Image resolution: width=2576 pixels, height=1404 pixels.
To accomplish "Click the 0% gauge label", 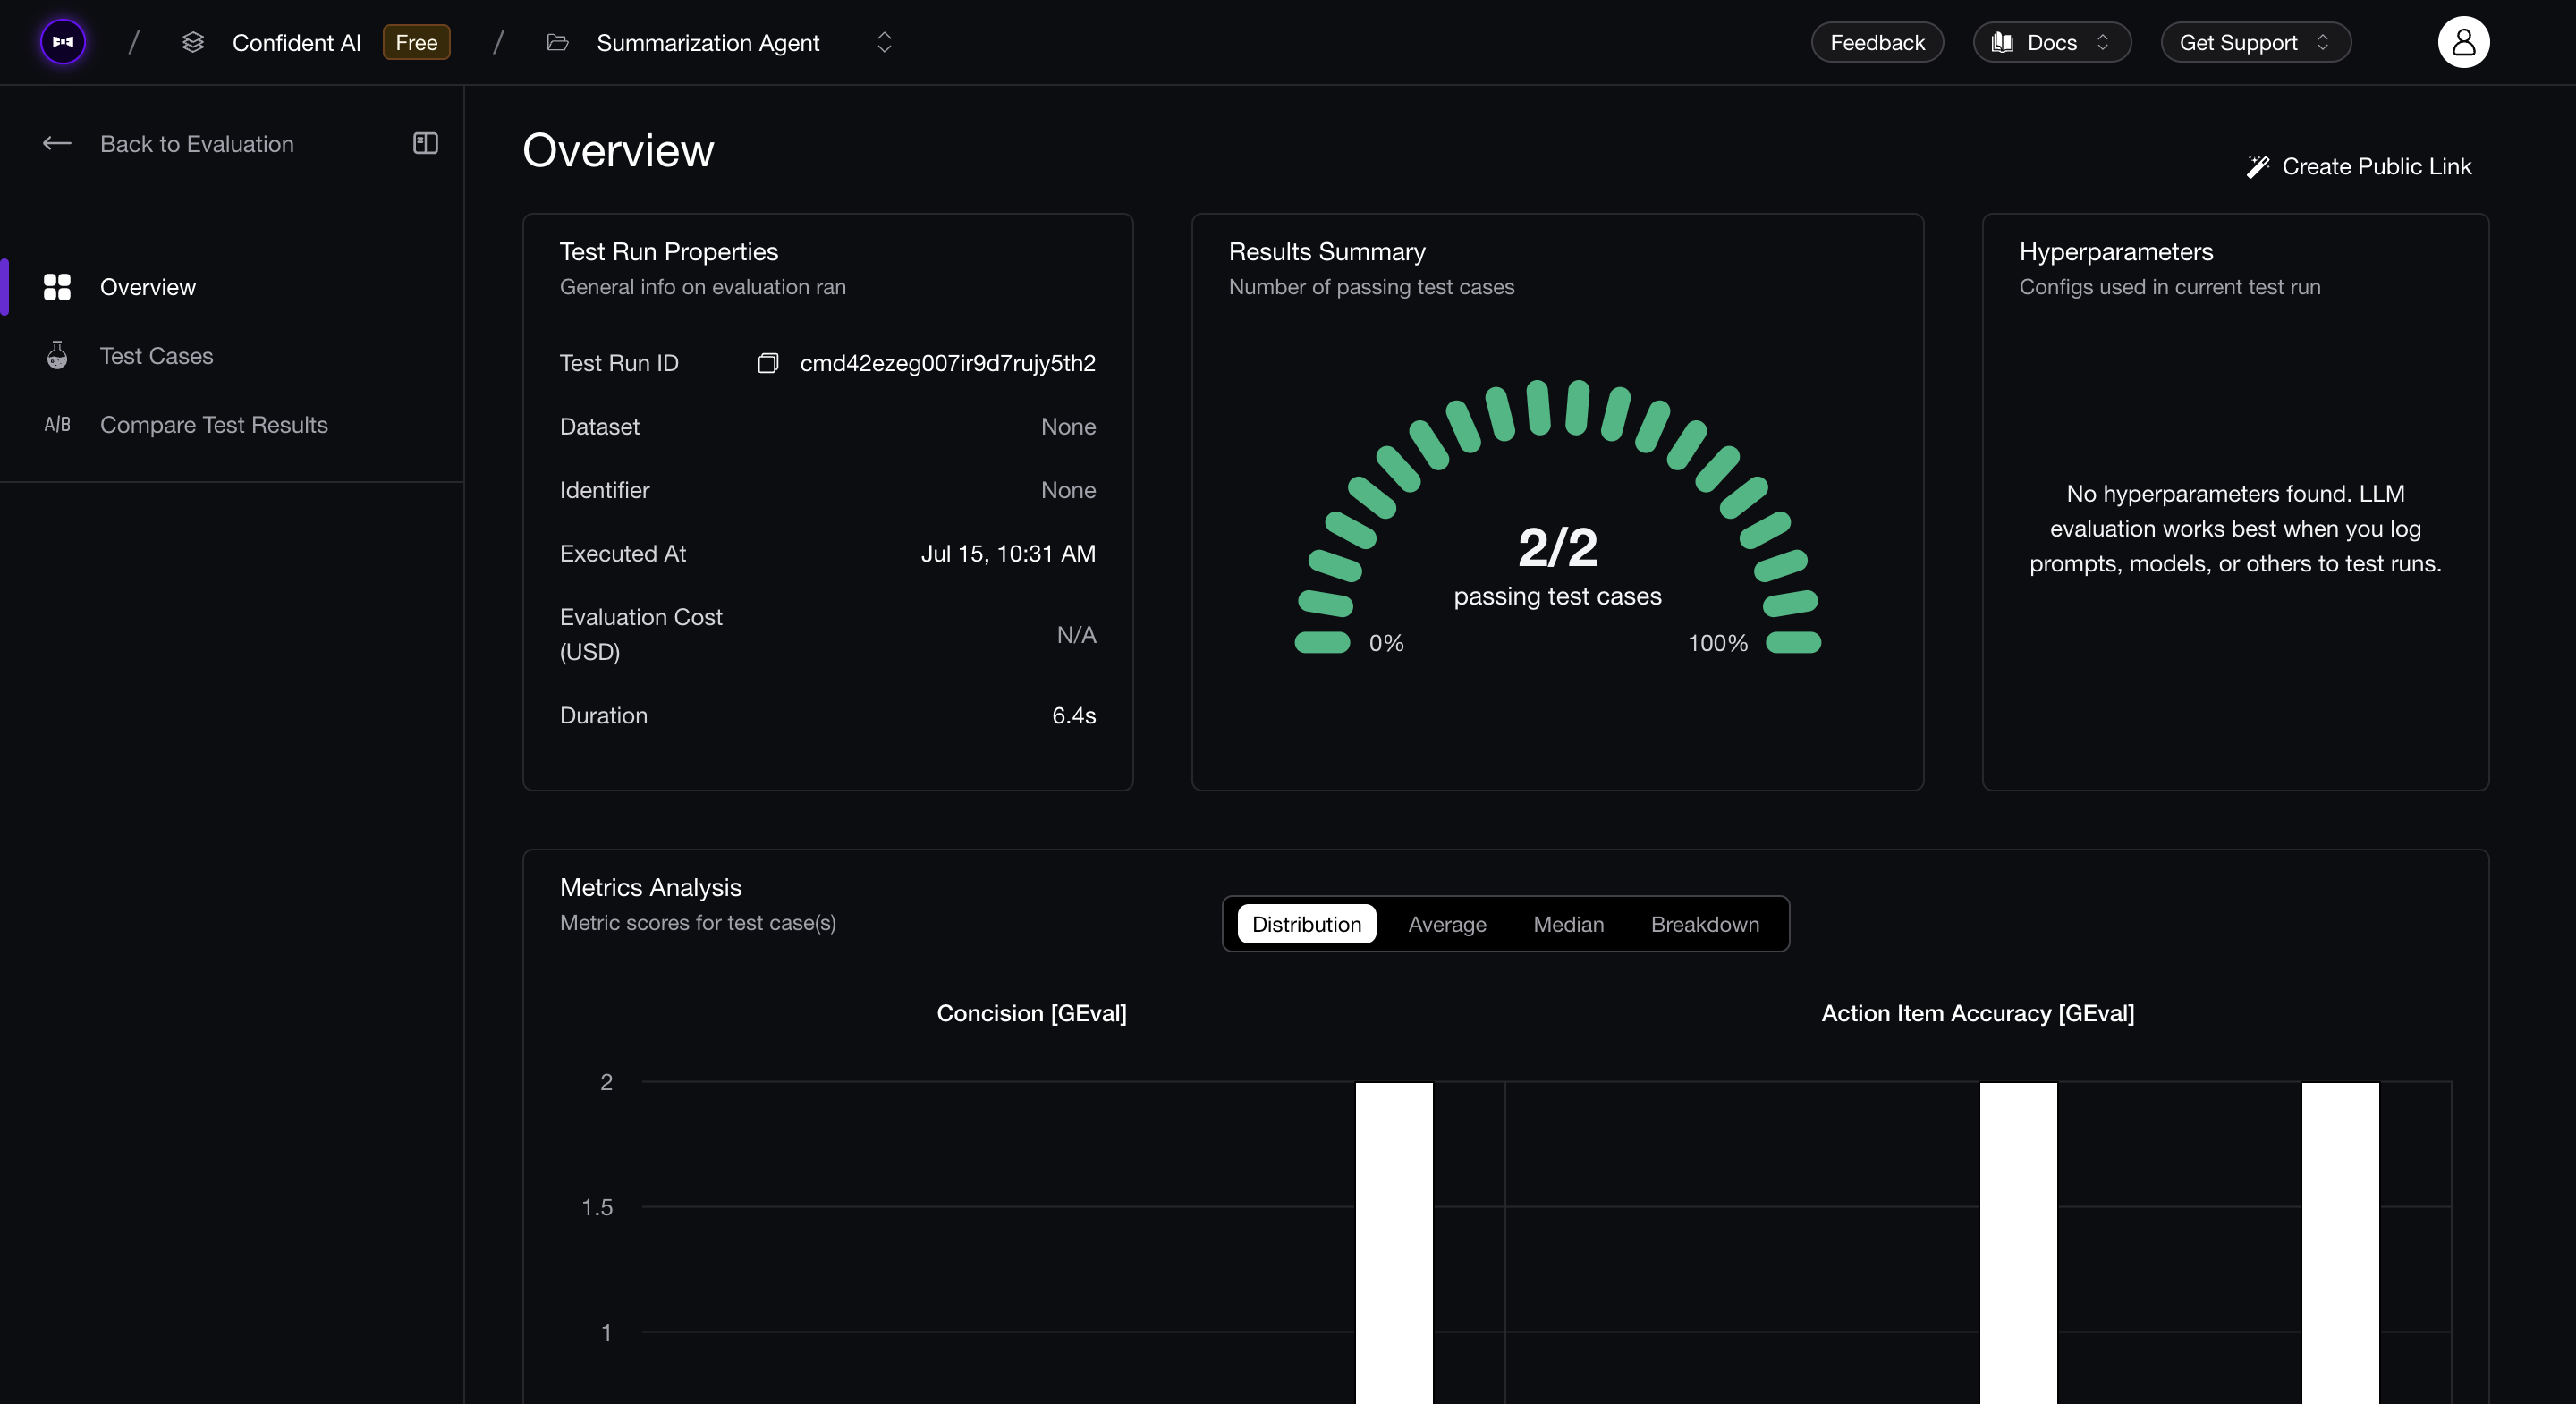I will click(x=1386, y=643).
